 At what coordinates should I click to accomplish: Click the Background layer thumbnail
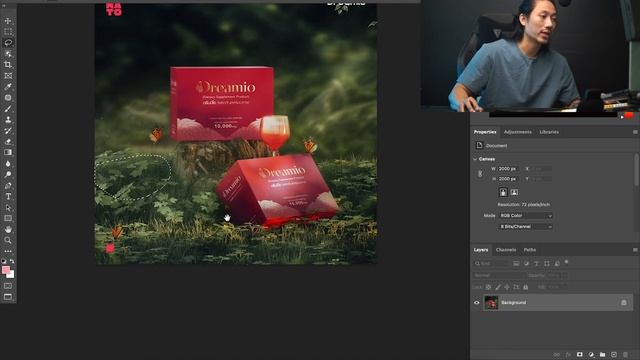click(x=491, y=302)
